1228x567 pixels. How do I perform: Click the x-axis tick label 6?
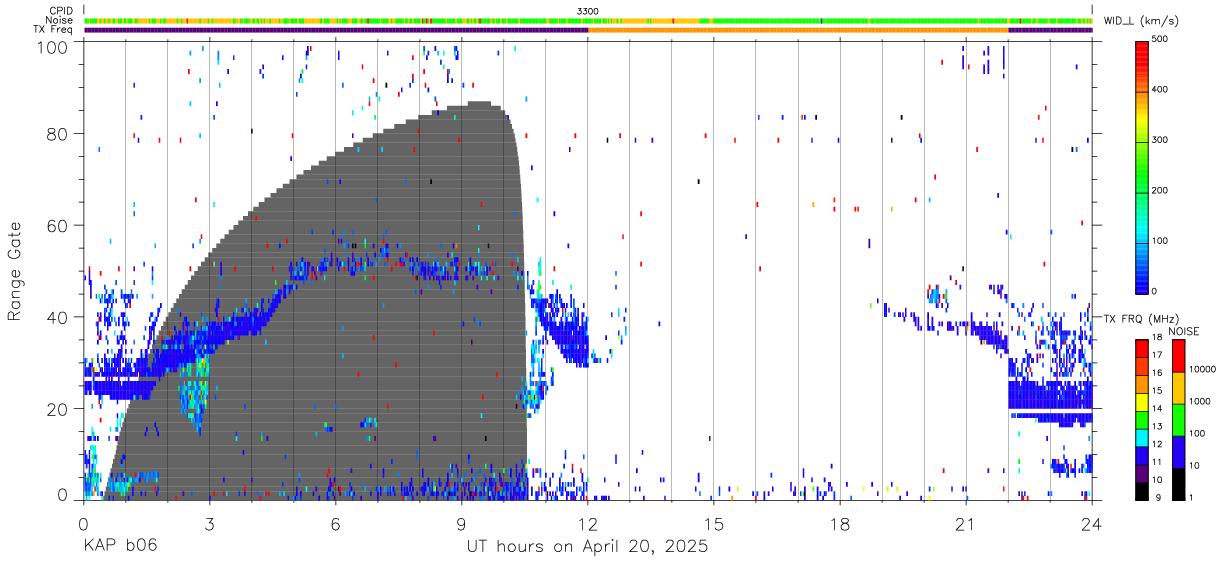click(x=335, y=524)
